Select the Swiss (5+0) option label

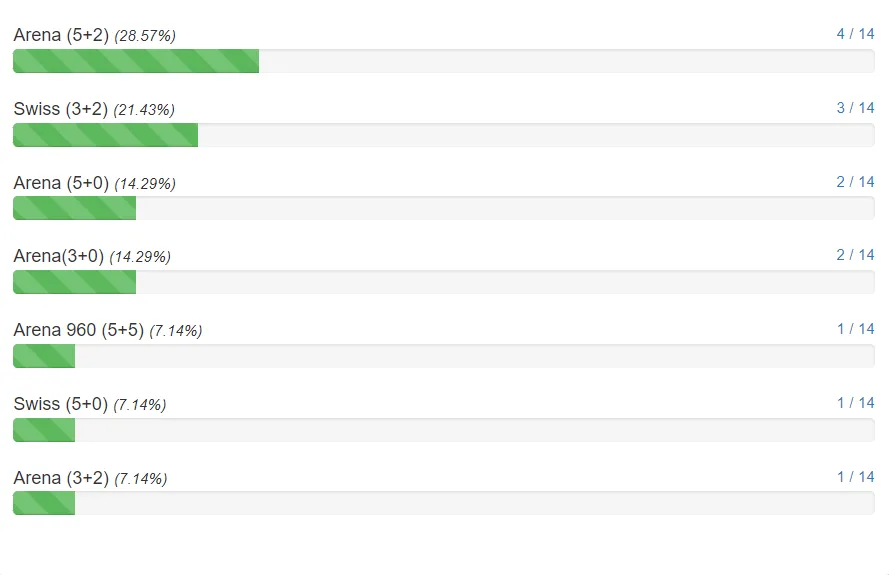tap(61, 404)
